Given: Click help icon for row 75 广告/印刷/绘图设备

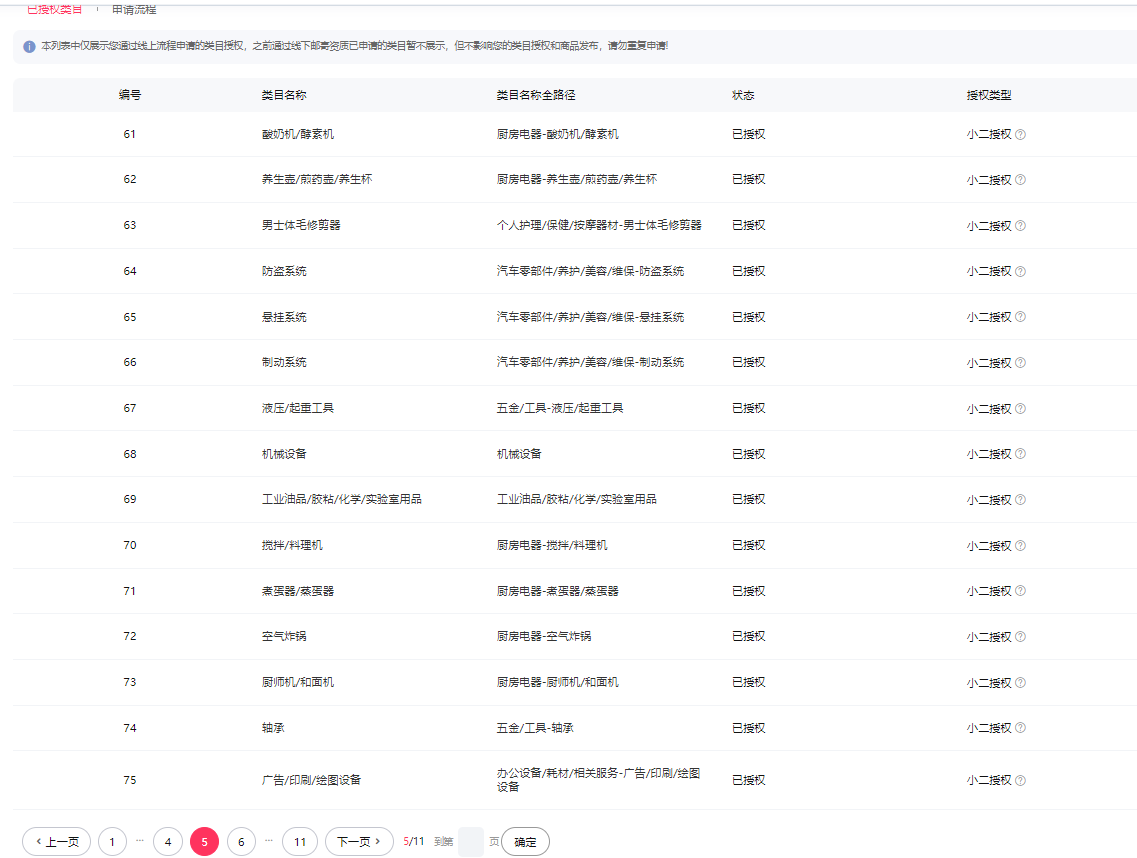Looking at the screenshot, I should pos(1020,781).
